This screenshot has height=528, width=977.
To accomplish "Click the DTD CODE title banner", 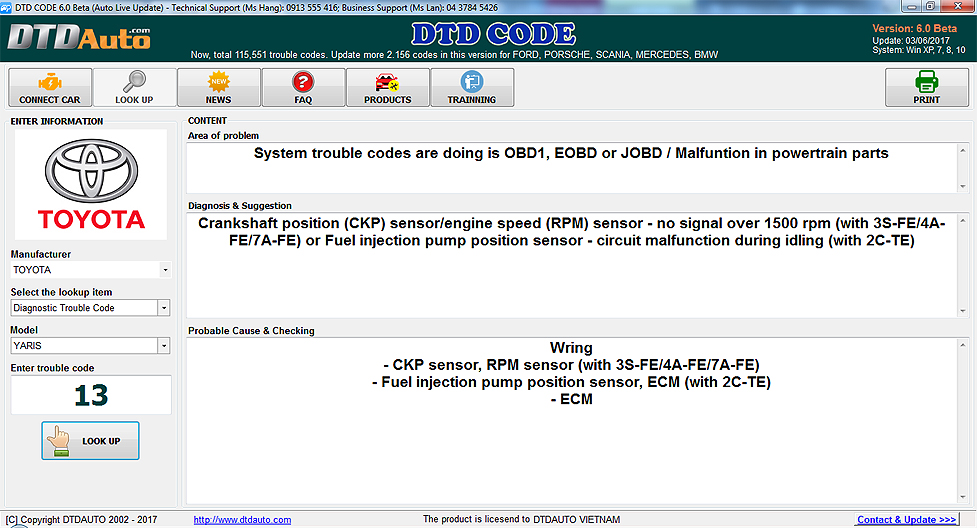I will click(493, 34).
